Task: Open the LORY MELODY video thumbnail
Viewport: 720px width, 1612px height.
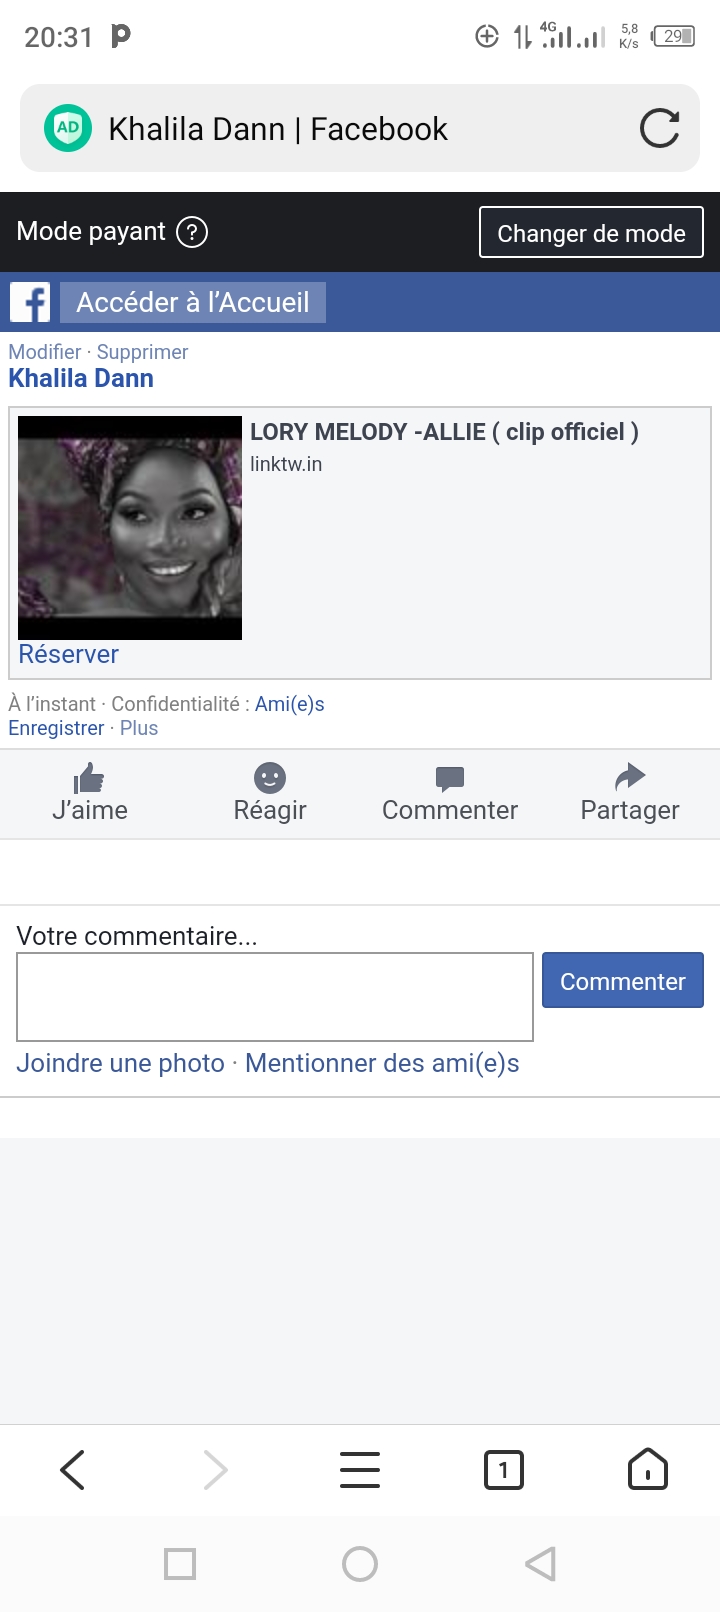Action: pos(130,528)
